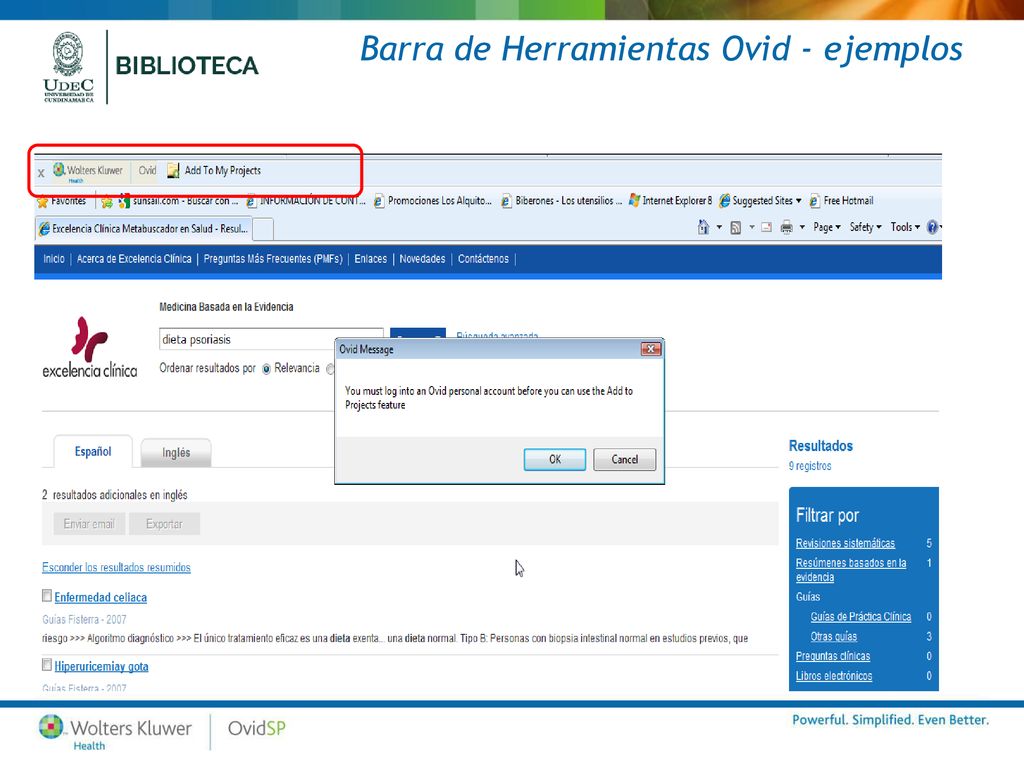Open the Tools menu
The height and width of the screenshot is (768, 1024).
(905, 227)
